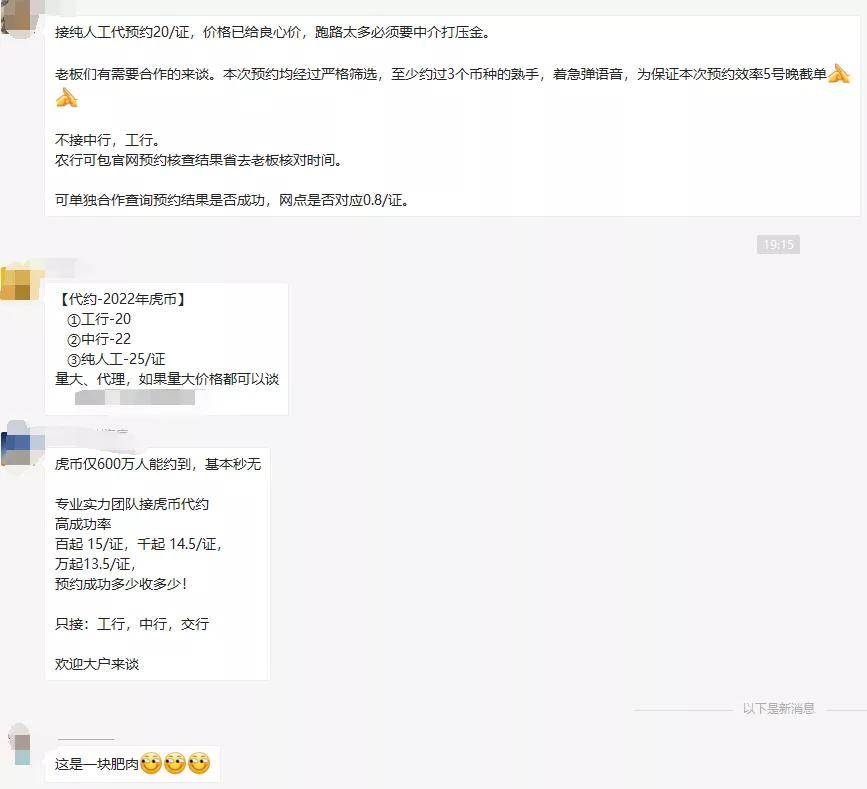The image size is (867, 789).
Task: Click the blurred contact info in message
Action: [x=135, y=397]
